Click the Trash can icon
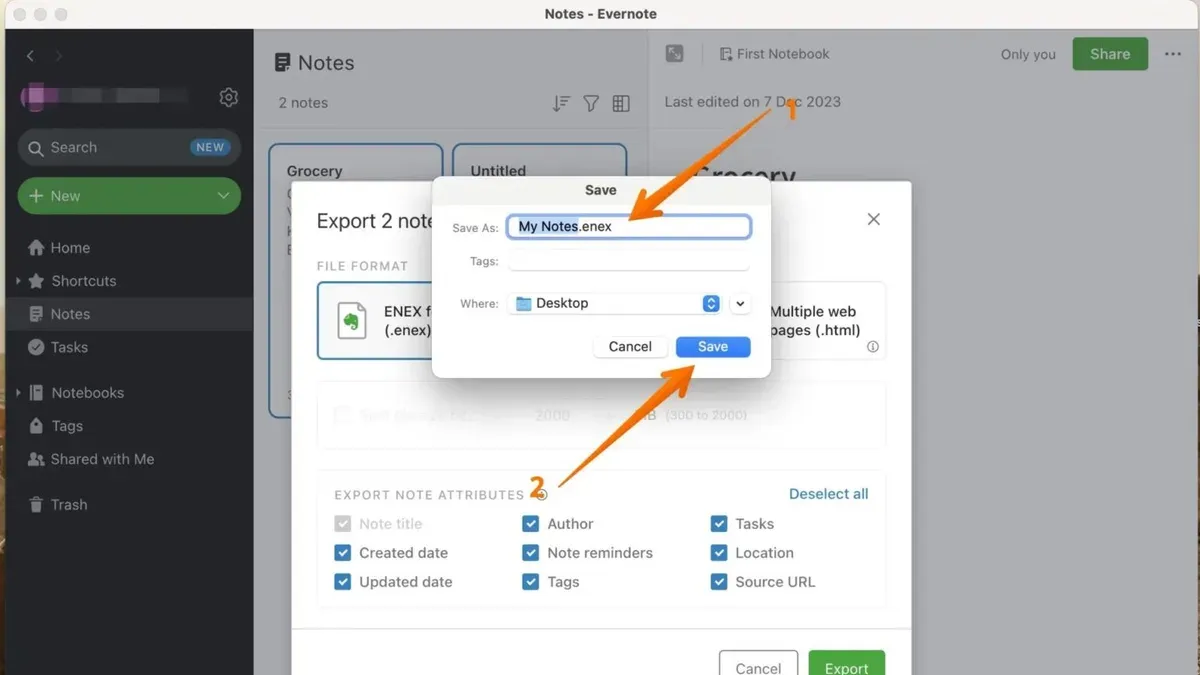1200x675 pixels. [36, 505]
